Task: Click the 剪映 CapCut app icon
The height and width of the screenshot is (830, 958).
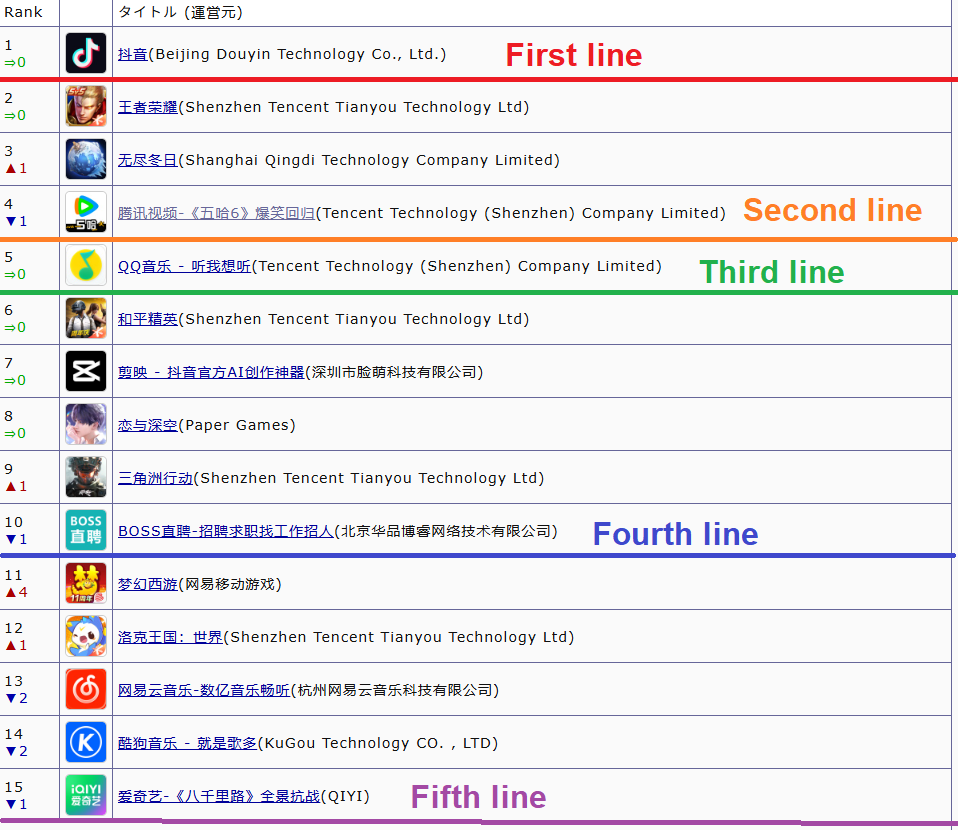Action: (86, 371)
